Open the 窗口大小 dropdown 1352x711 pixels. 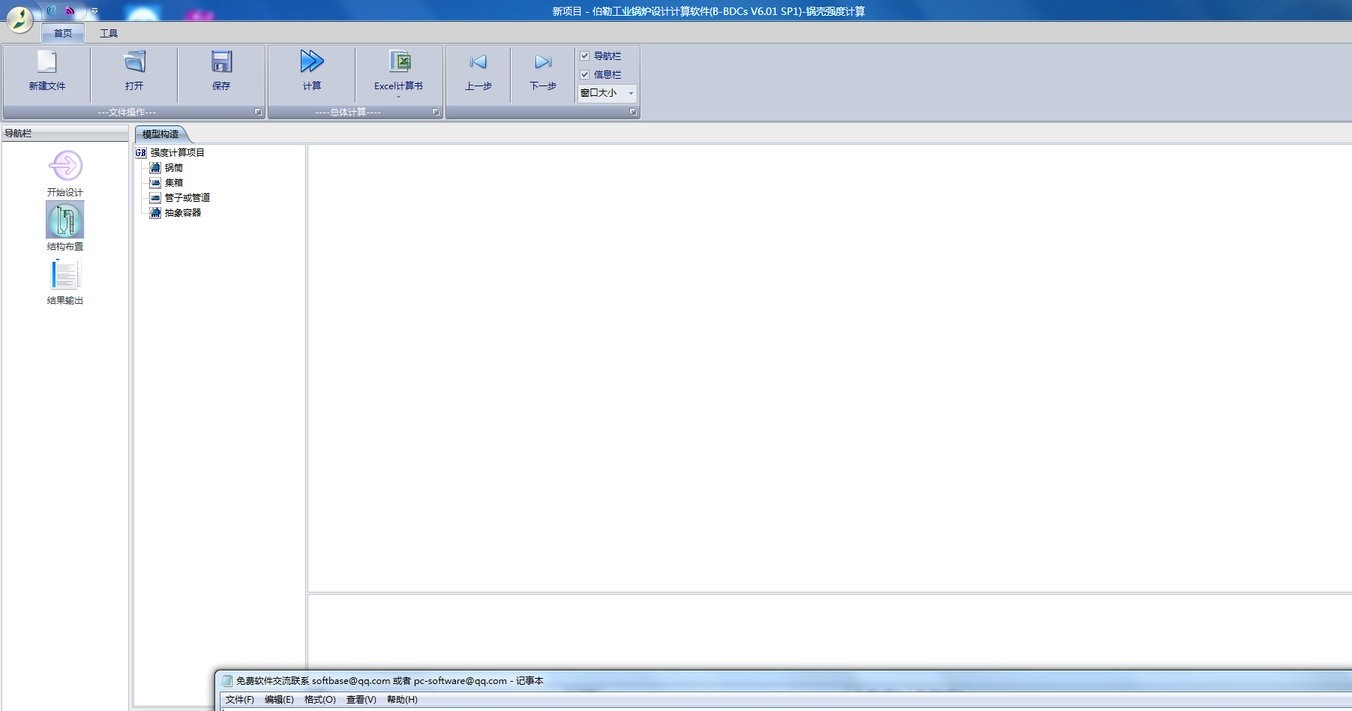coord(607,93)
